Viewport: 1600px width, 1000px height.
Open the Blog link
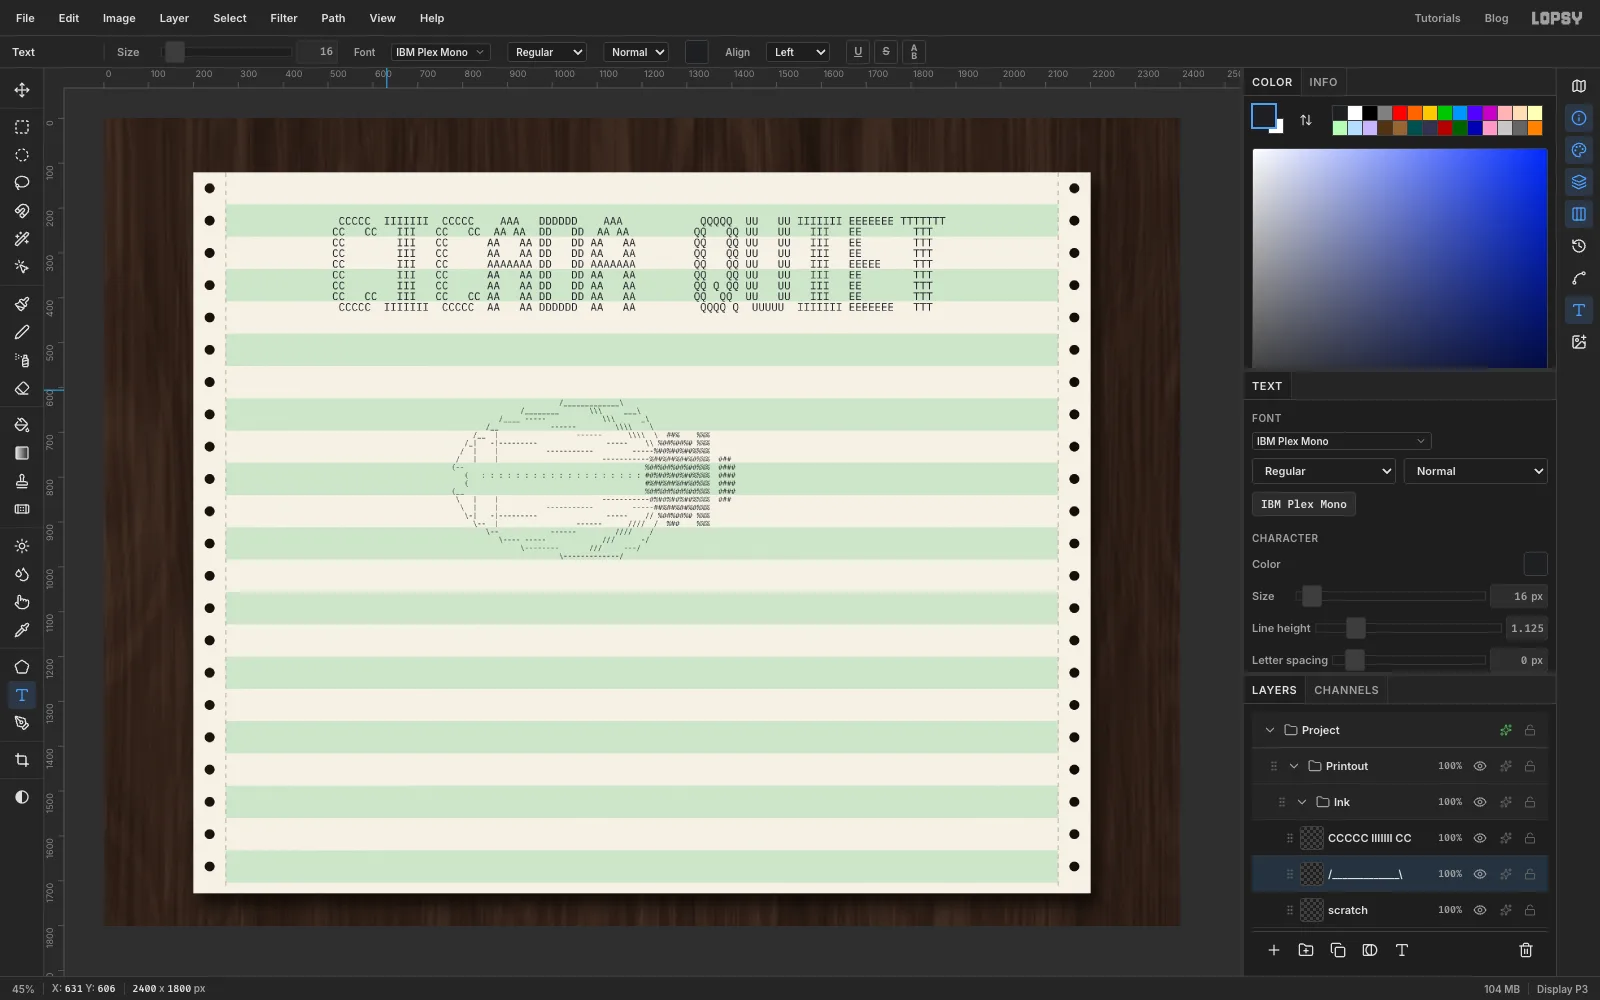pos(1496,18)
